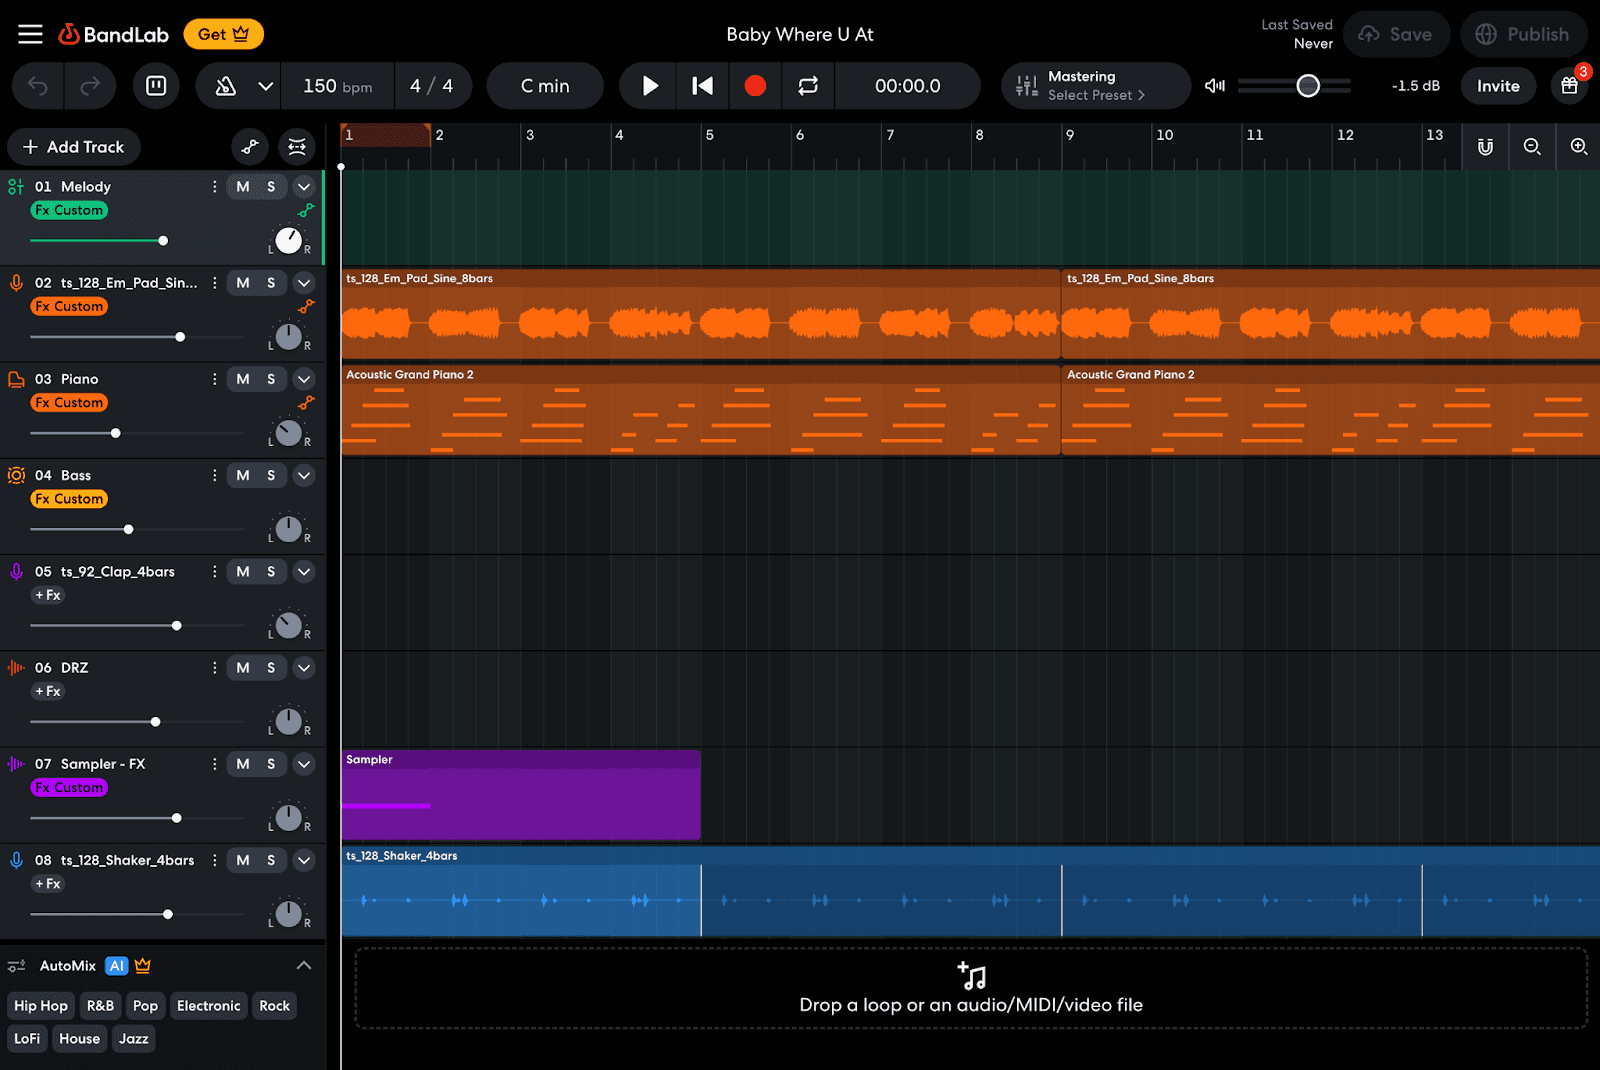The image size is (1600, 1070).
Task: Click the Save button
Action: 1396,34
